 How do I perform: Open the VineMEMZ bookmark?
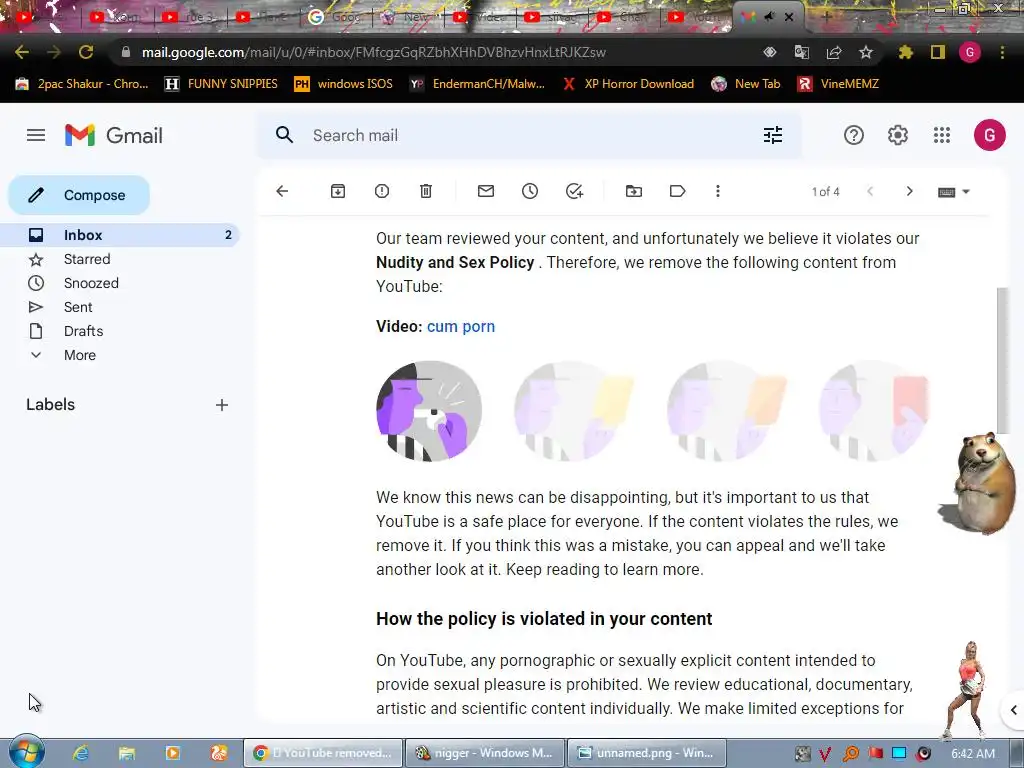pyautogui.click(x=839, y=84)
